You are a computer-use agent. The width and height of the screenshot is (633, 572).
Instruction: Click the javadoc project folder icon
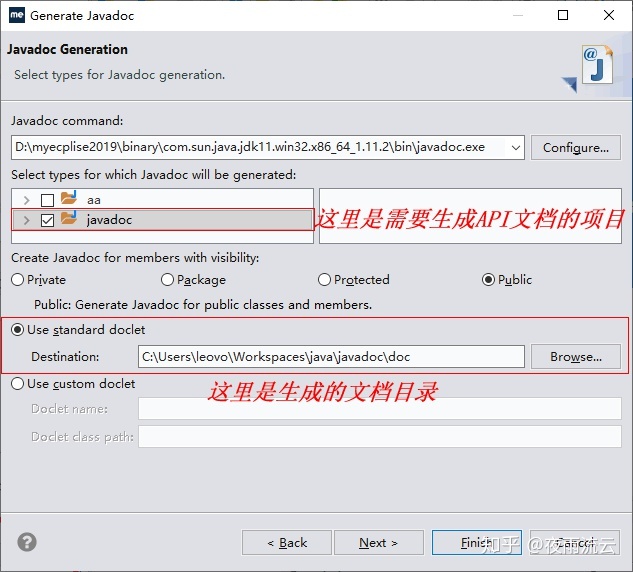[69, 218]
